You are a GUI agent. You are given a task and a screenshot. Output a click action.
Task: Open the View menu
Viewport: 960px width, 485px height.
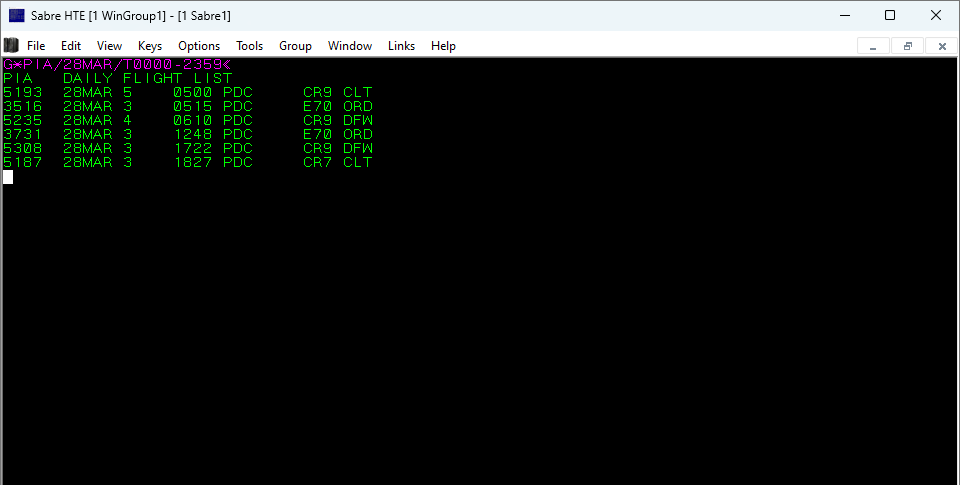point(109,46)
